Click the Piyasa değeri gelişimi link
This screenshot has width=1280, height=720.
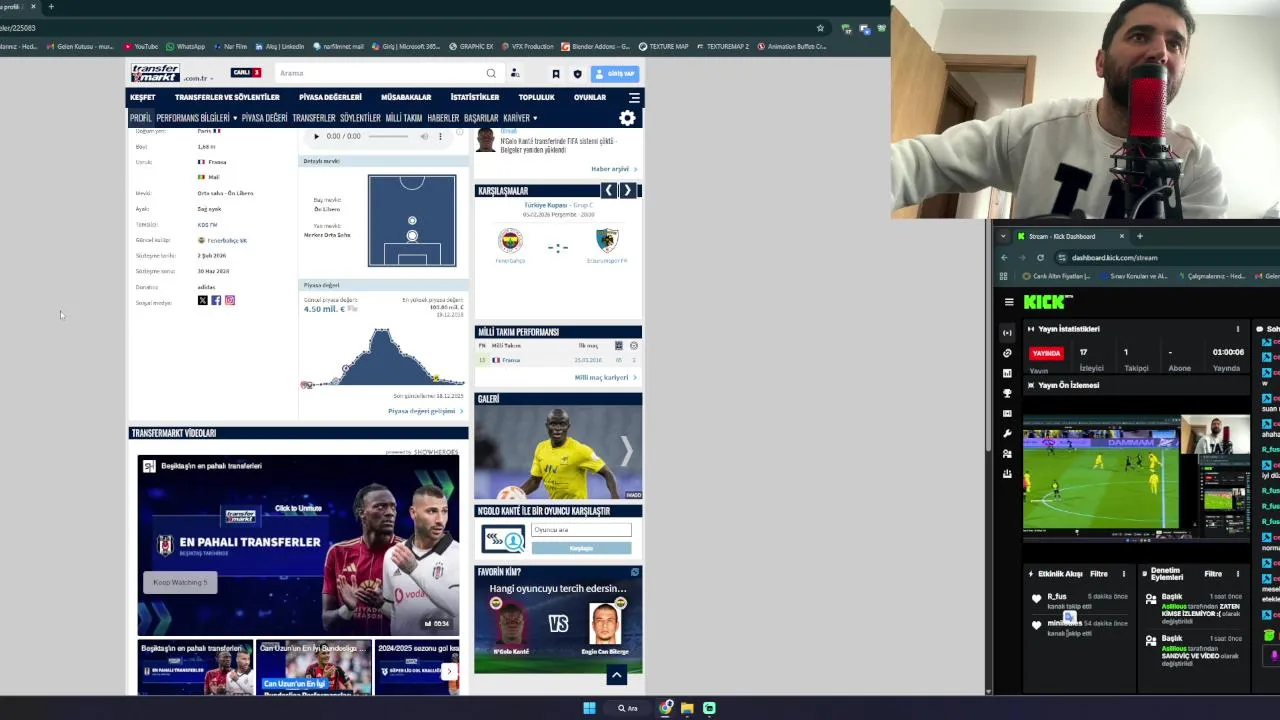(x=425, y=411)
